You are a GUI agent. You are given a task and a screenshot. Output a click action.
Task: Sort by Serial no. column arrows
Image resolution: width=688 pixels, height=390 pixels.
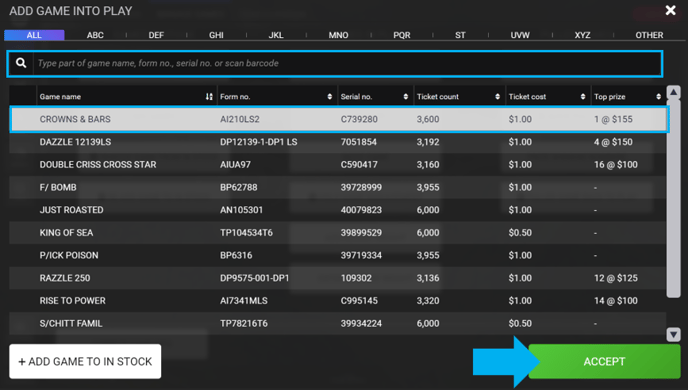click(x=405, y=97)
